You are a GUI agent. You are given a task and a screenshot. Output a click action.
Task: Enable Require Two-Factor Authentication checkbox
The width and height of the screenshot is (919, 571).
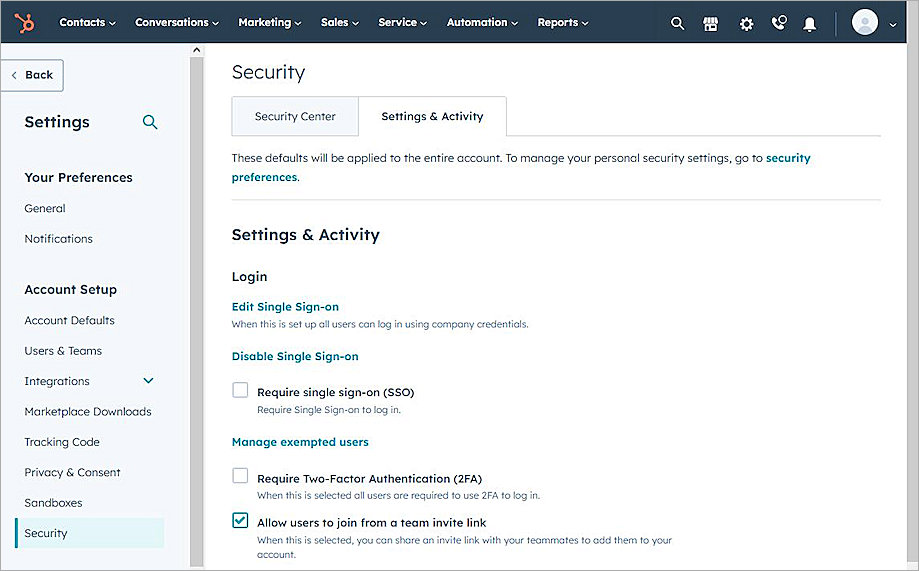click(240, 476)
